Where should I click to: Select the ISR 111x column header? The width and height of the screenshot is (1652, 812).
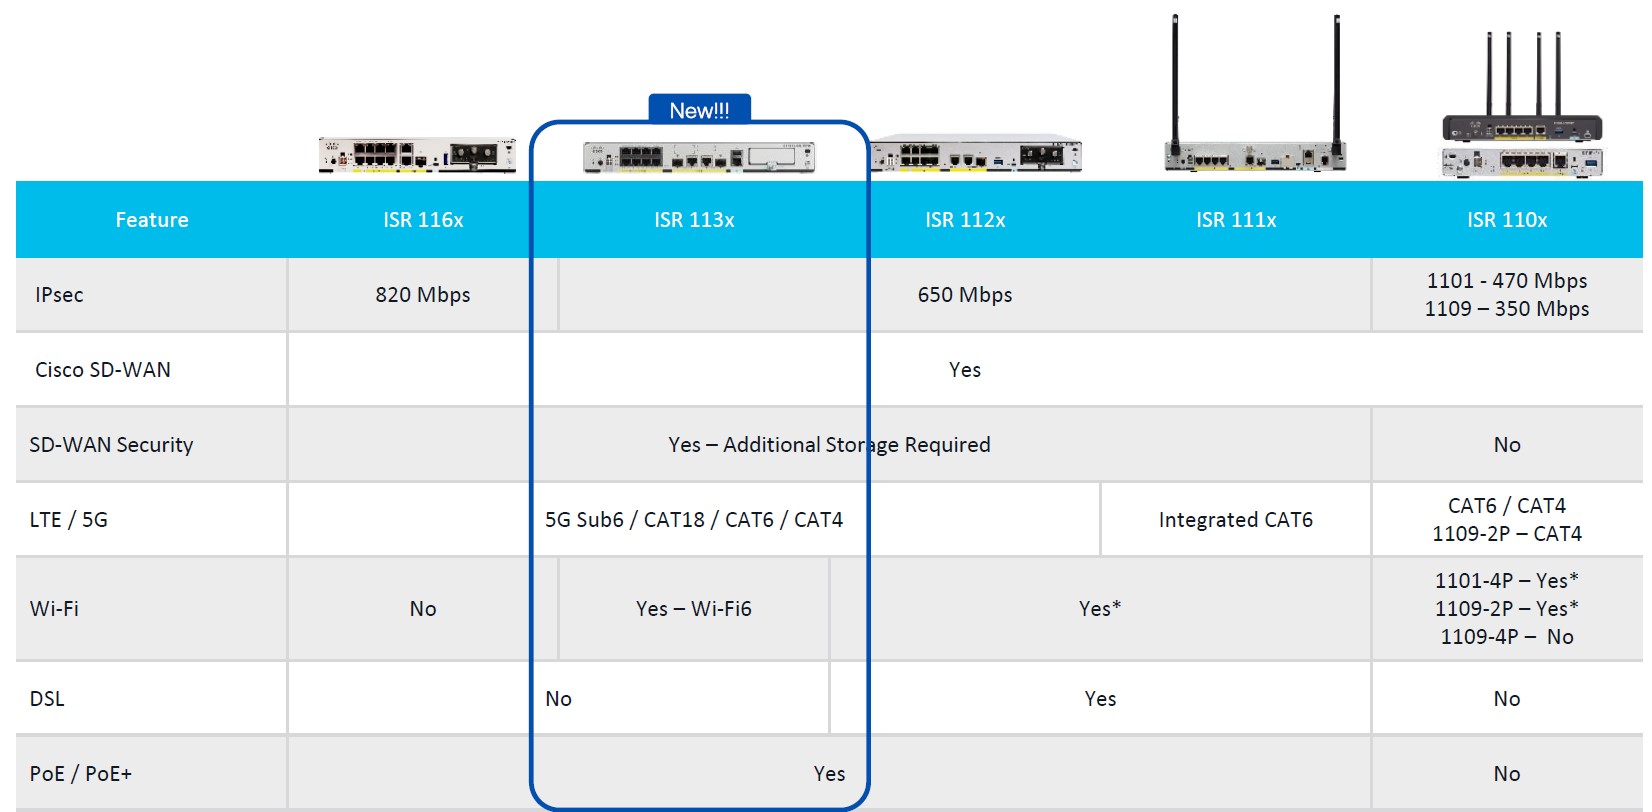[1236, 220]
